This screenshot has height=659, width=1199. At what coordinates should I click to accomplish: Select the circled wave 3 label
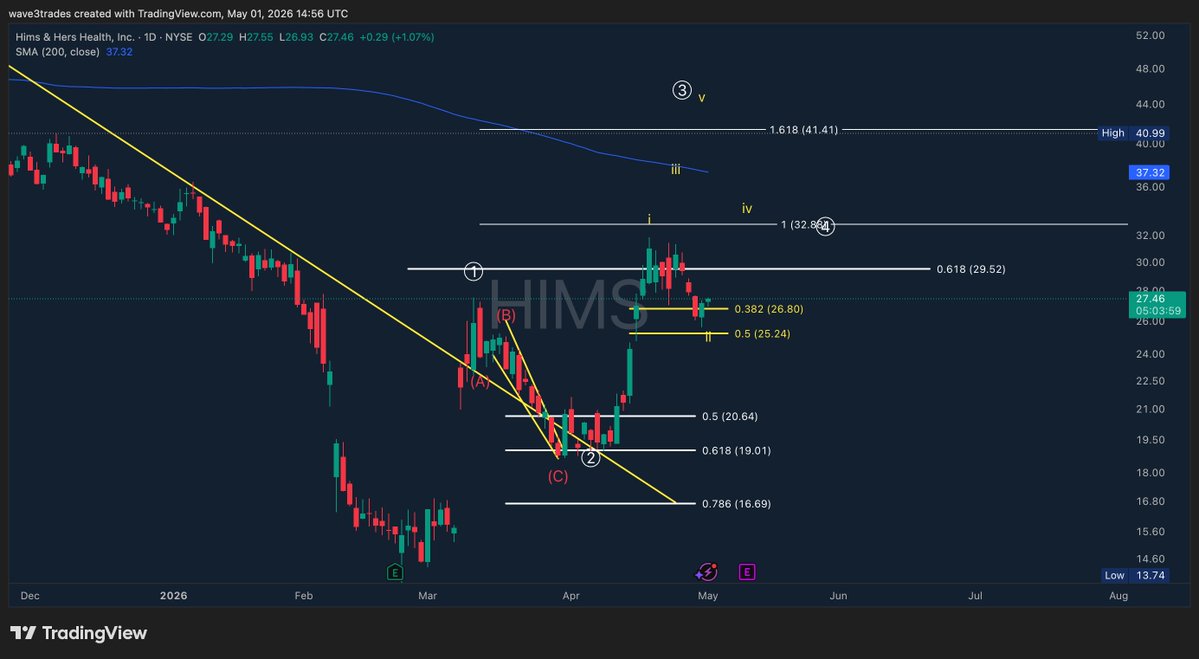click(682, 90)
